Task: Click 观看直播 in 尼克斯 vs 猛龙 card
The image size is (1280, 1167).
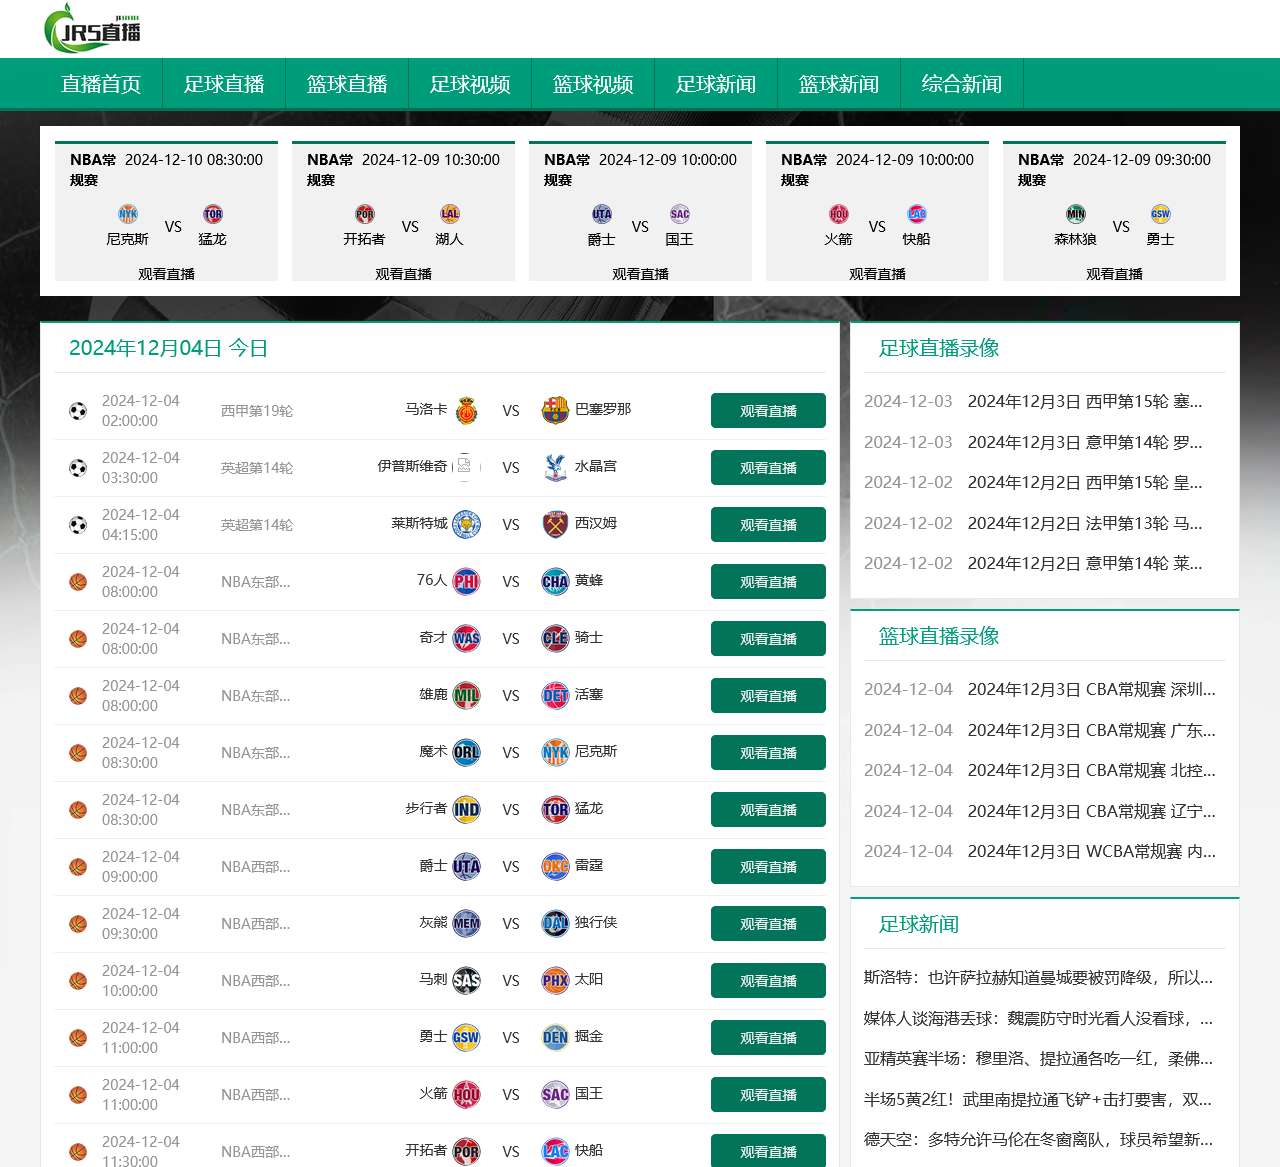Action: pyautogui.click(x=166, y=274)
